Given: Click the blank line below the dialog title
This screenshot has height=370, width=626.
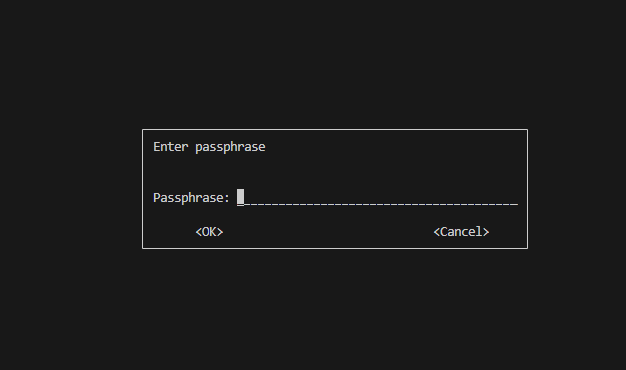Looking at the screenshot, I should (x=335, y=172).
